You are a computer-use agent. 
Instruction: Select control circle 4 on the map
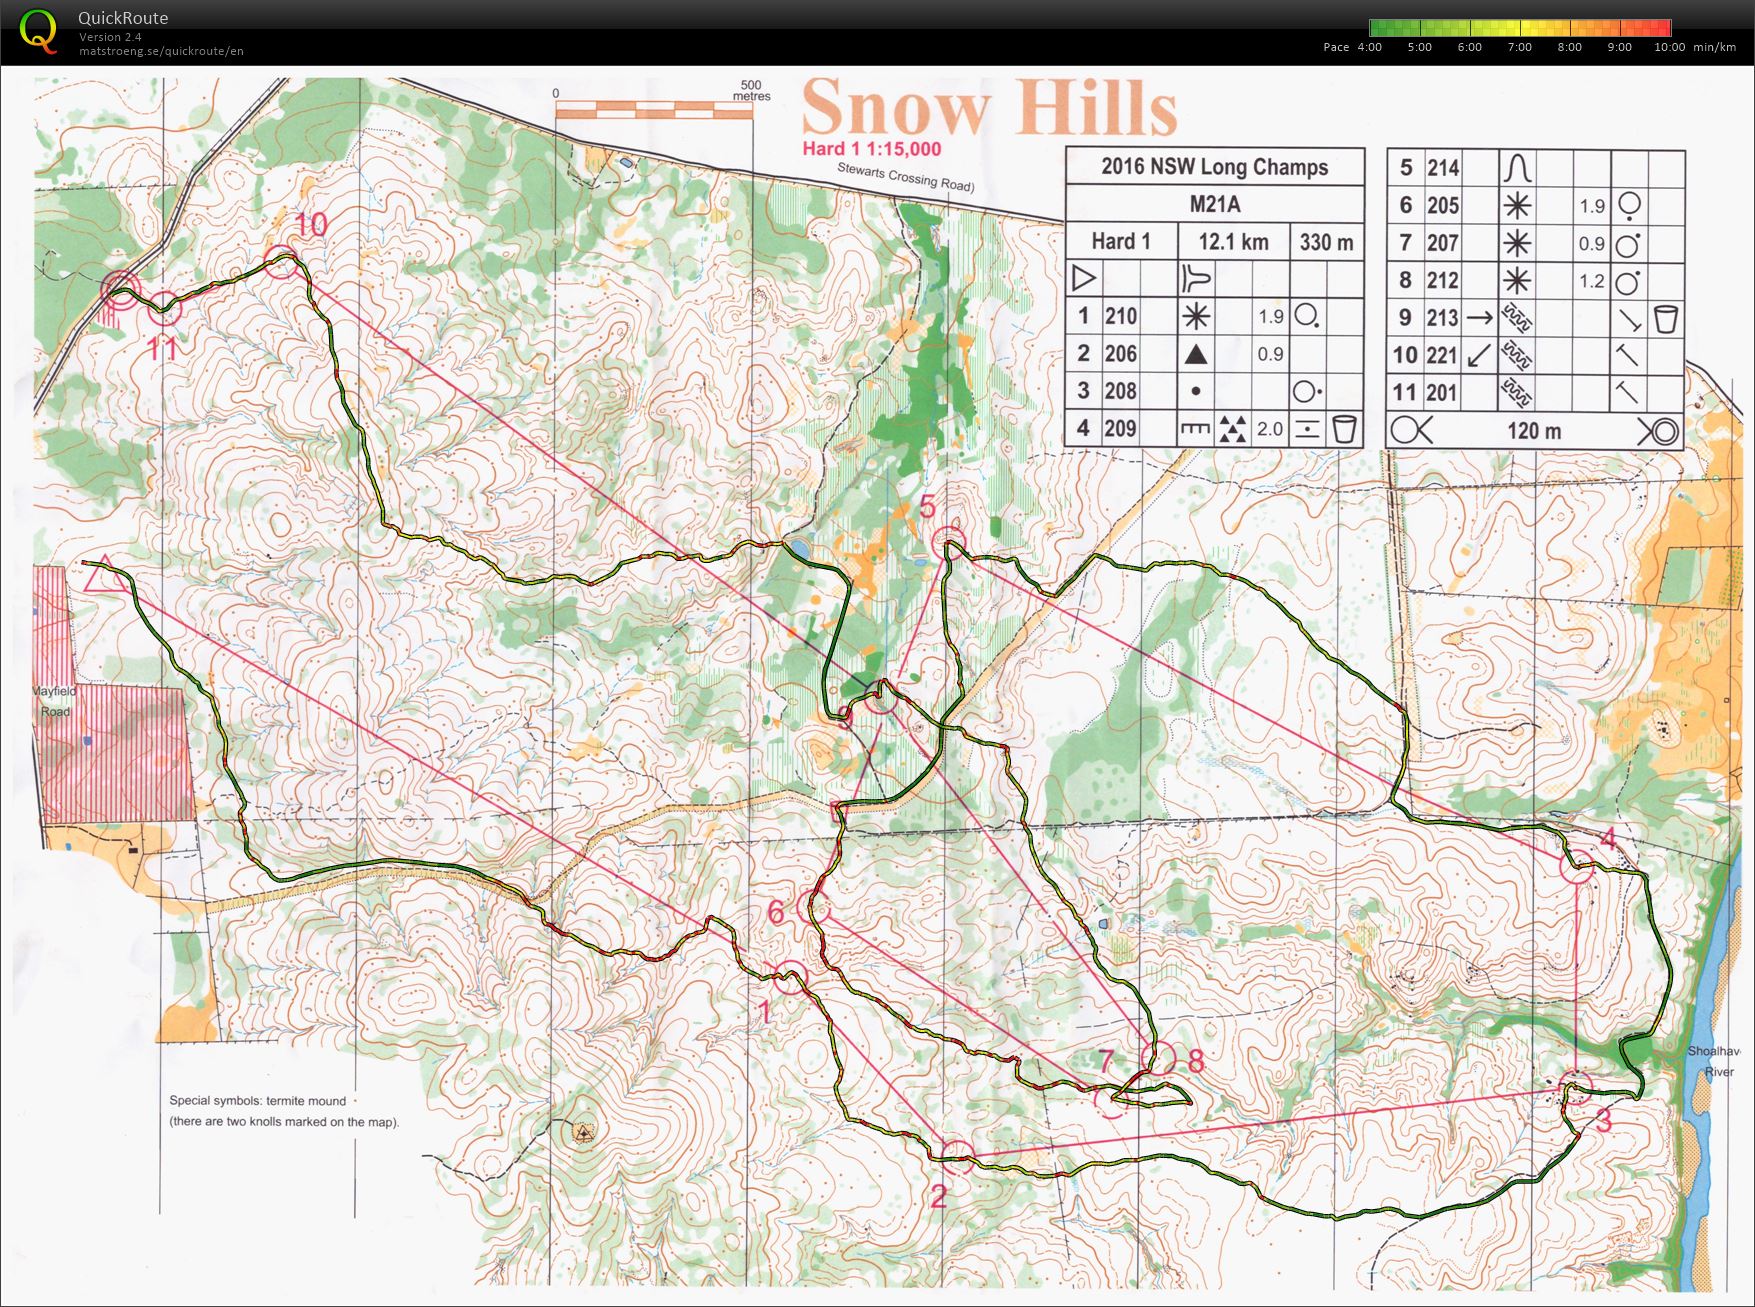pos(1577,865)
